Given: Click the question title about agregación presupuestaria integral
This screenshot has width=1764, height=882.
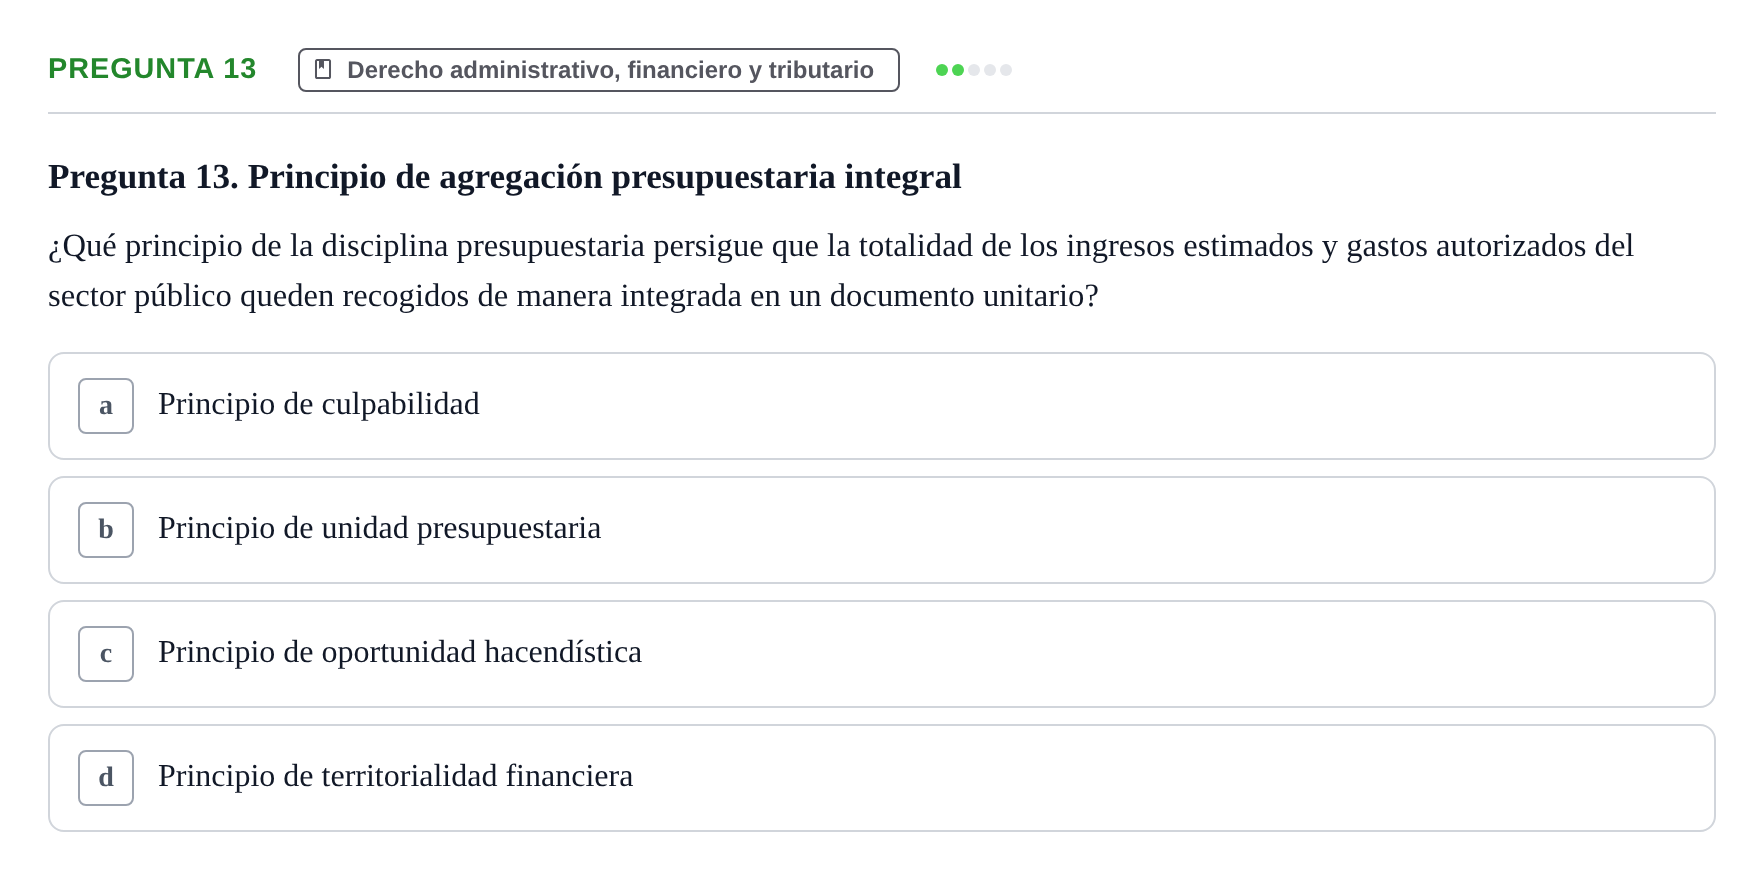Looking at the screenshot, I should (505, 177).
